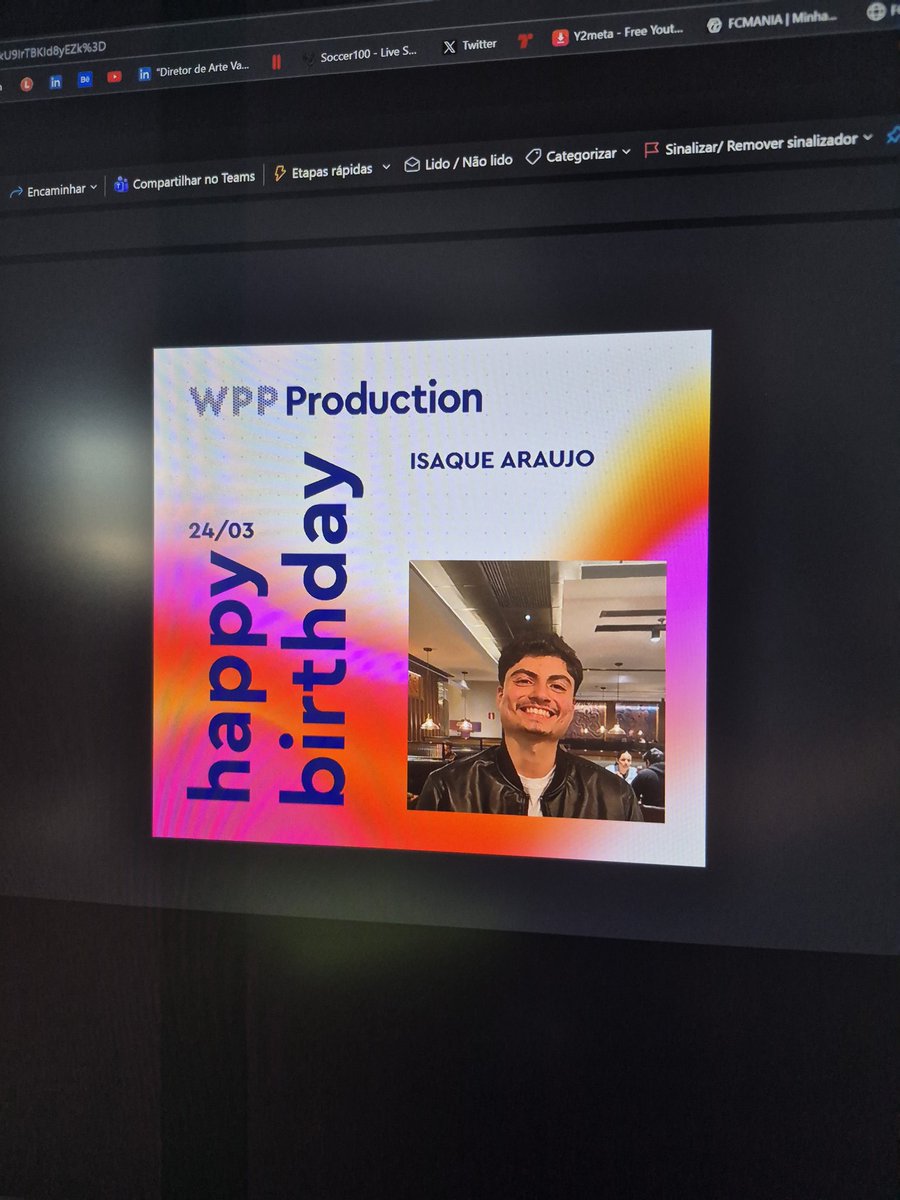Viewport: 900px width, 1200px height.
Task: Open the red bars bookmark icon
Action: click(277, 62)
